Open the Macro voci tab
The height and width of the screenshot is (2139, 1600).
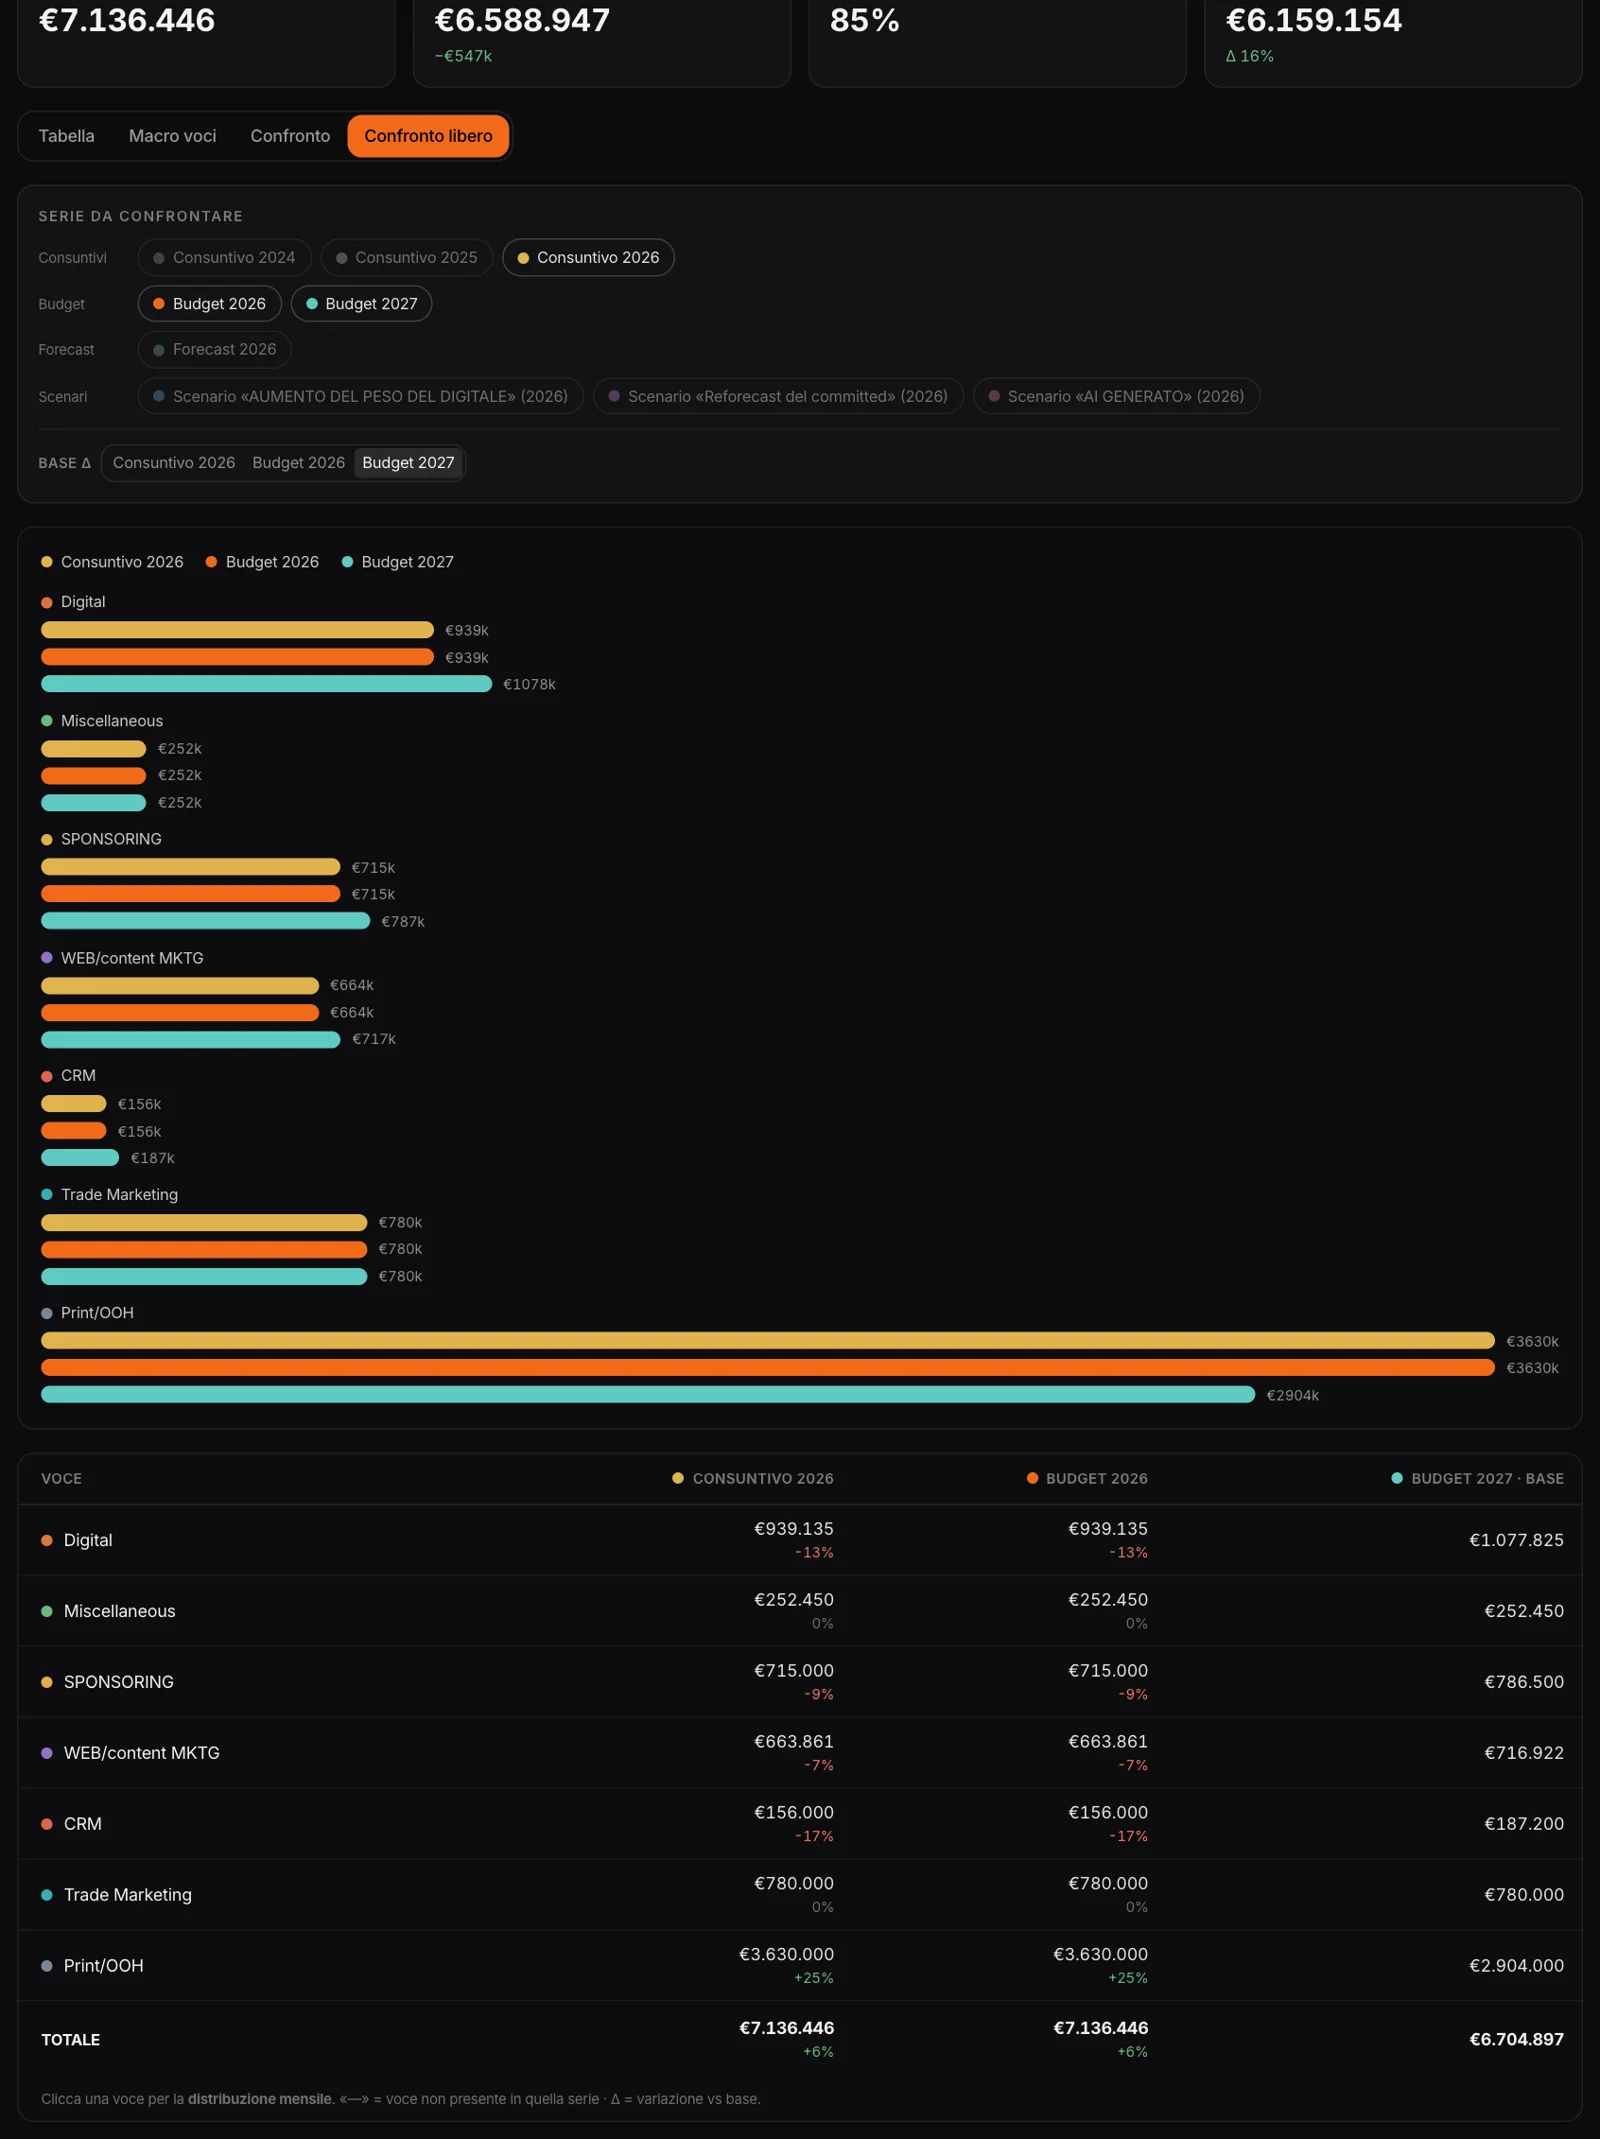pyautogui.click(x=172, y=136)
